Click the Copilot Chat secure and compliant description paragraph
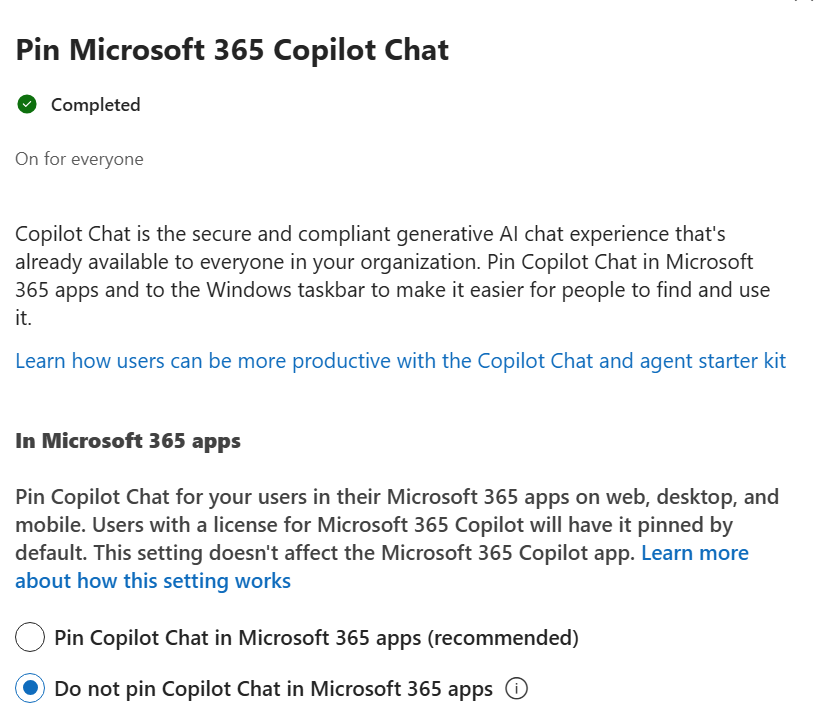The height and width of the screenshot is (721, 822). (393, 275)
